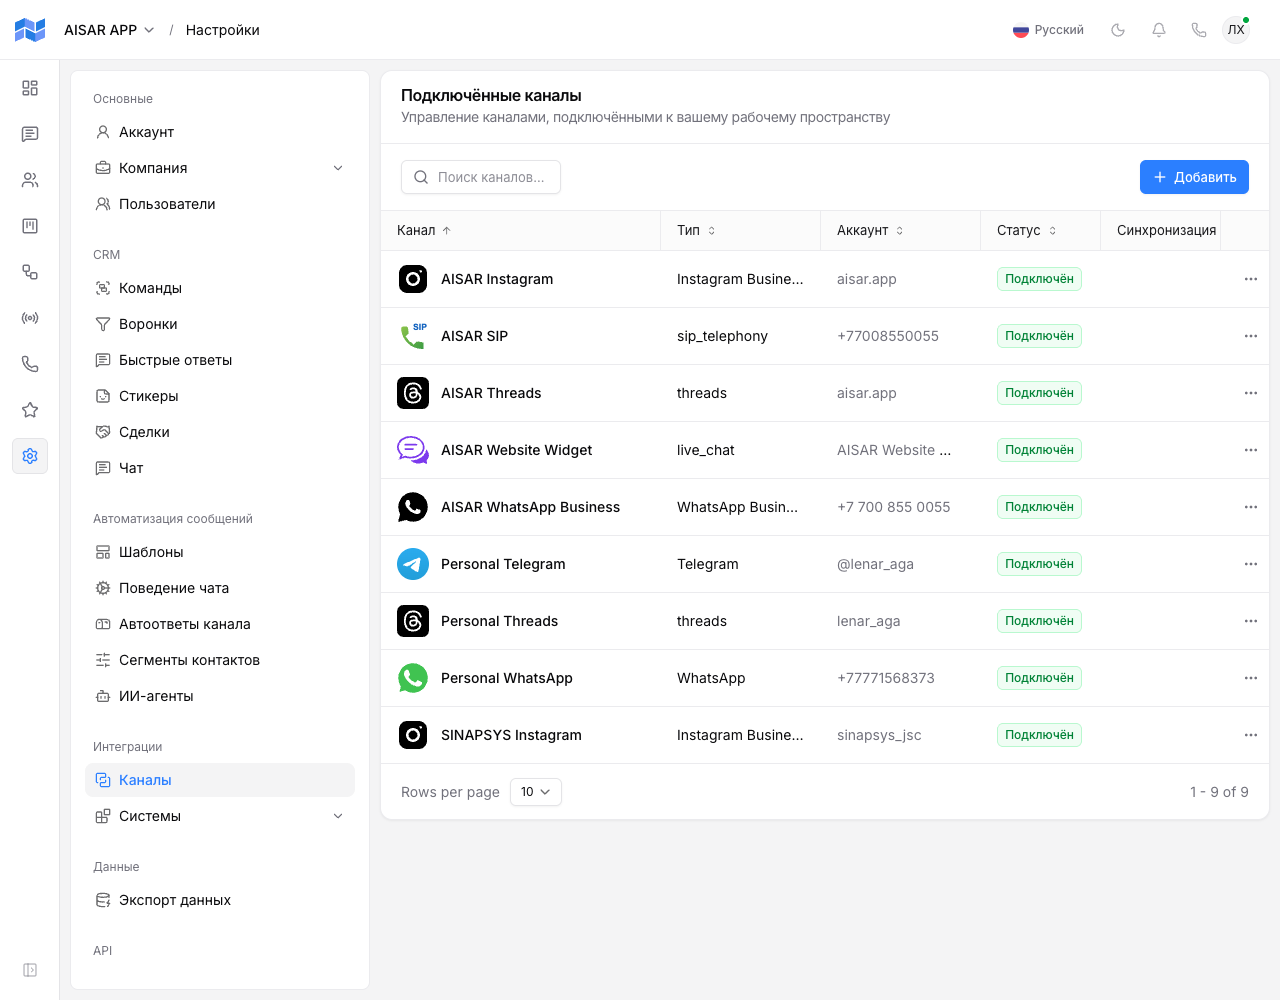Open contacts icon in left rail
The image size is (1280, 1000).
30,180
